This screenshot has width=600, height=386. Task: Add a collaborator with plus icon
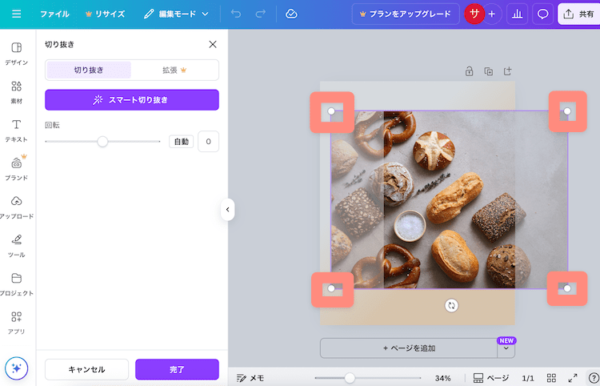coord(492,14)
